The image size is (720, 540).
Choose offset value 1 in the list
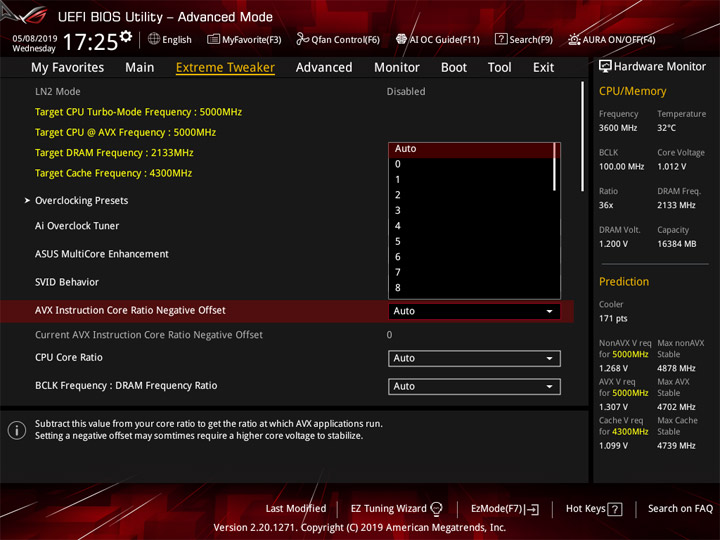pos(471,180)
